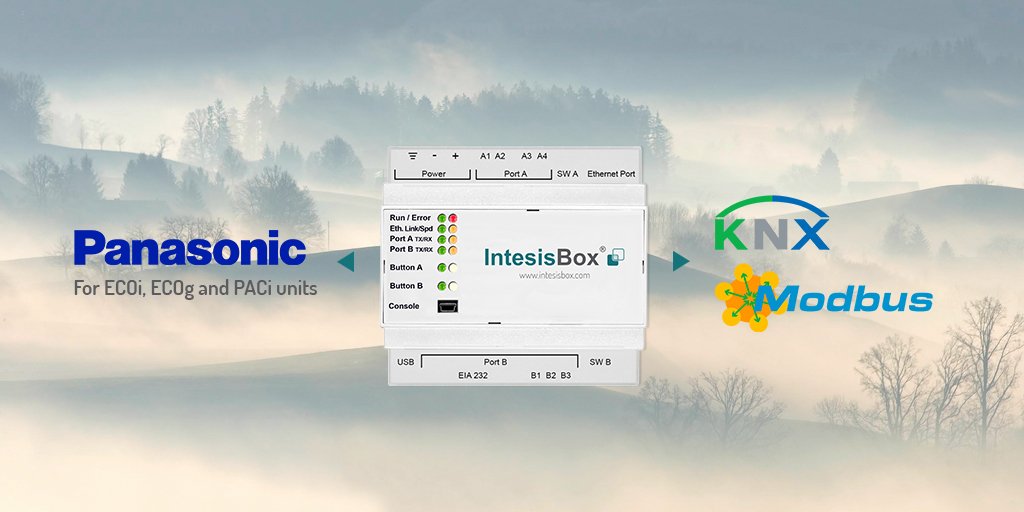Click the 'Port A' terminal label
The height and width of the screenshot is (512, 1024).
click(515, 174)
